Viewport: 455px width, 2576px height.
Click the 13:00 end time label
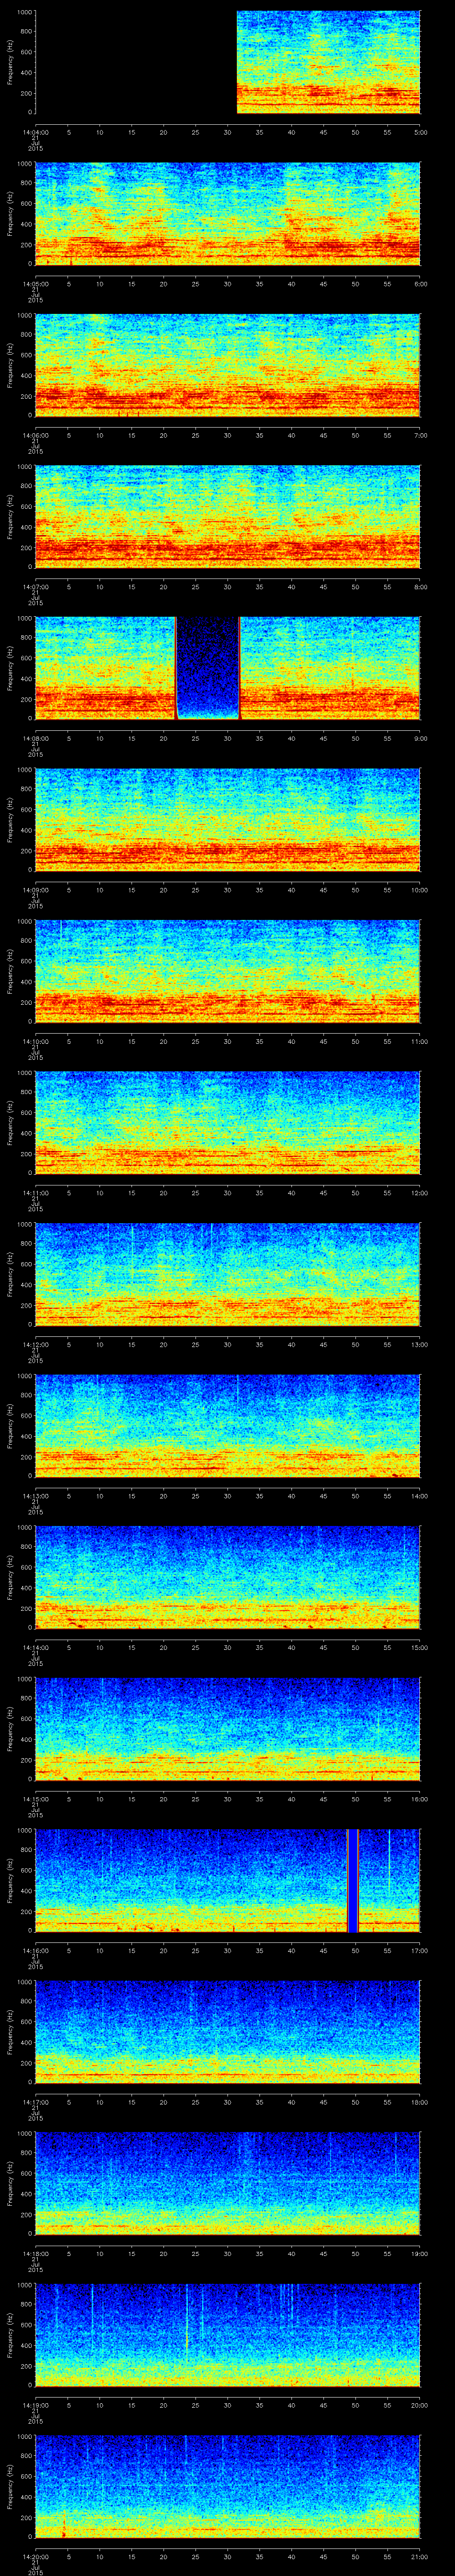[420, 1344]
